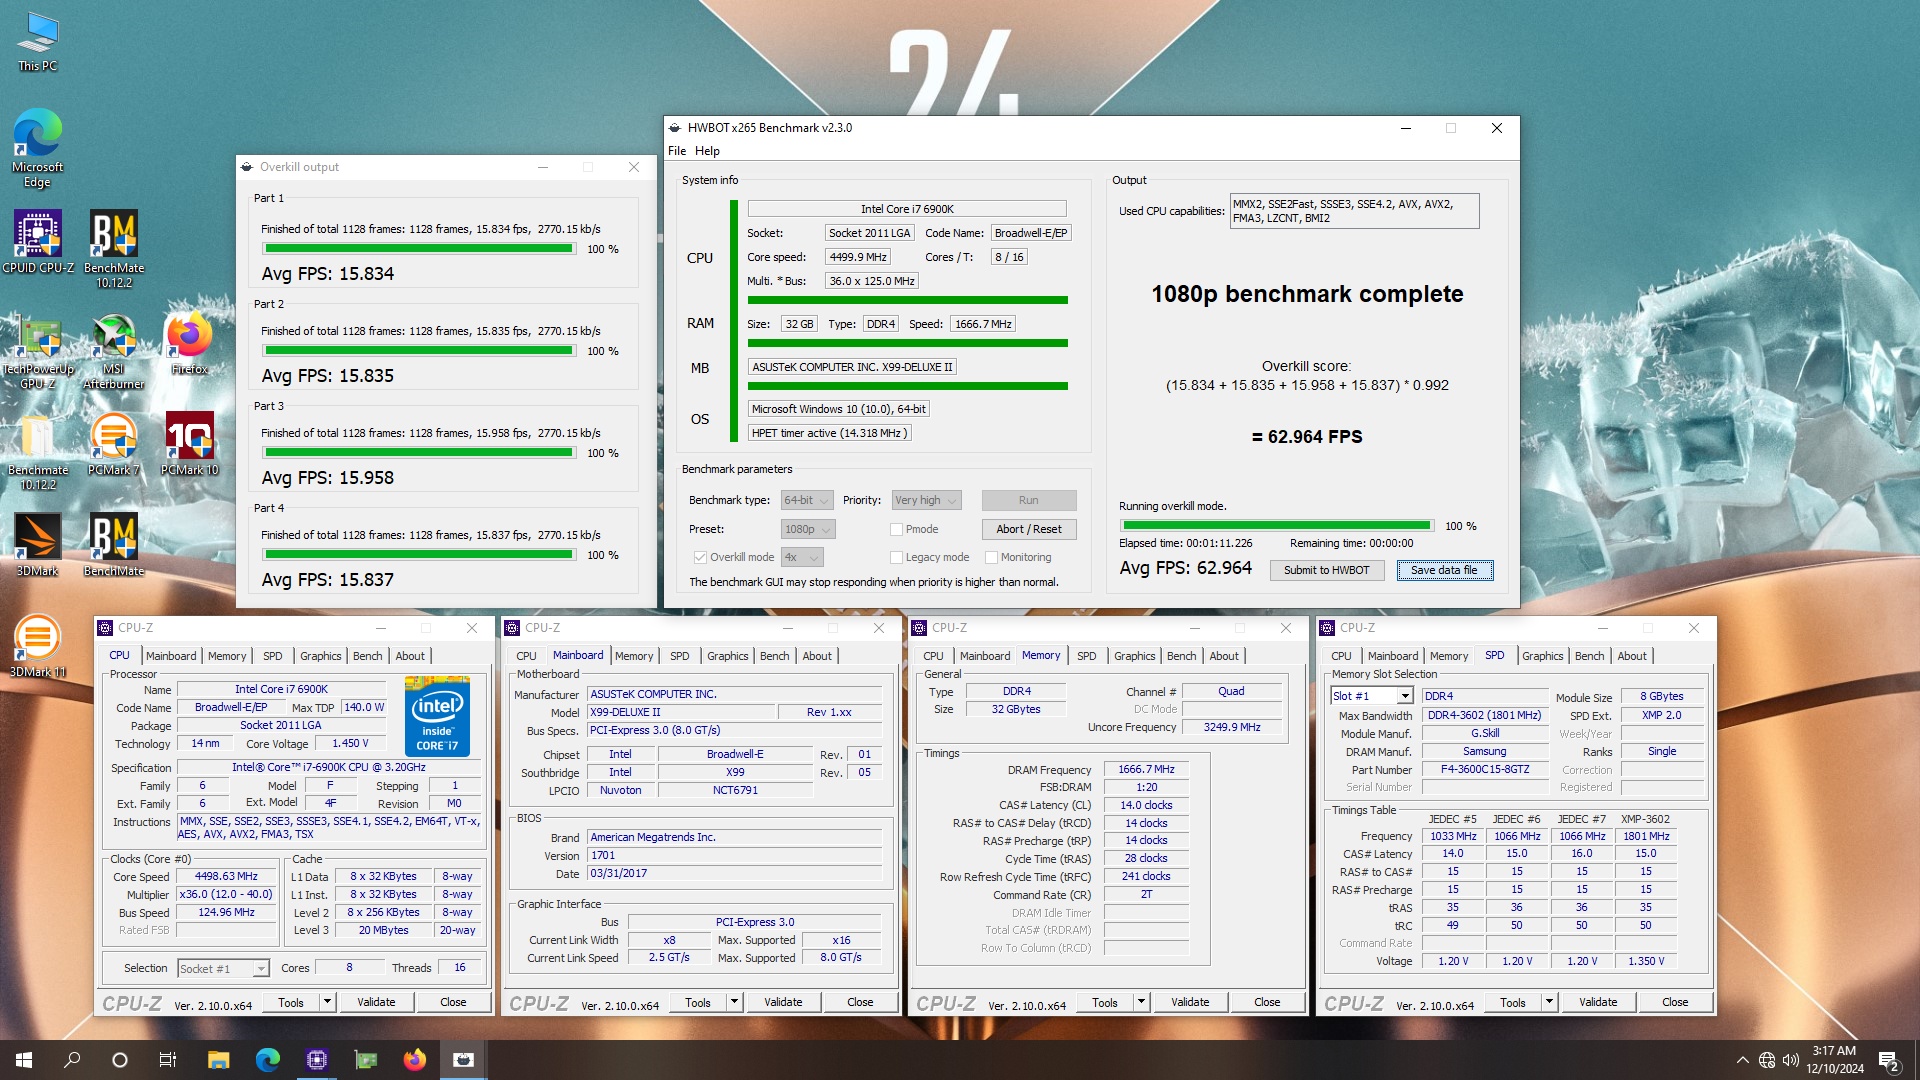Open CPUID CPU-Z desktop shortcut

tap(38, 241)
